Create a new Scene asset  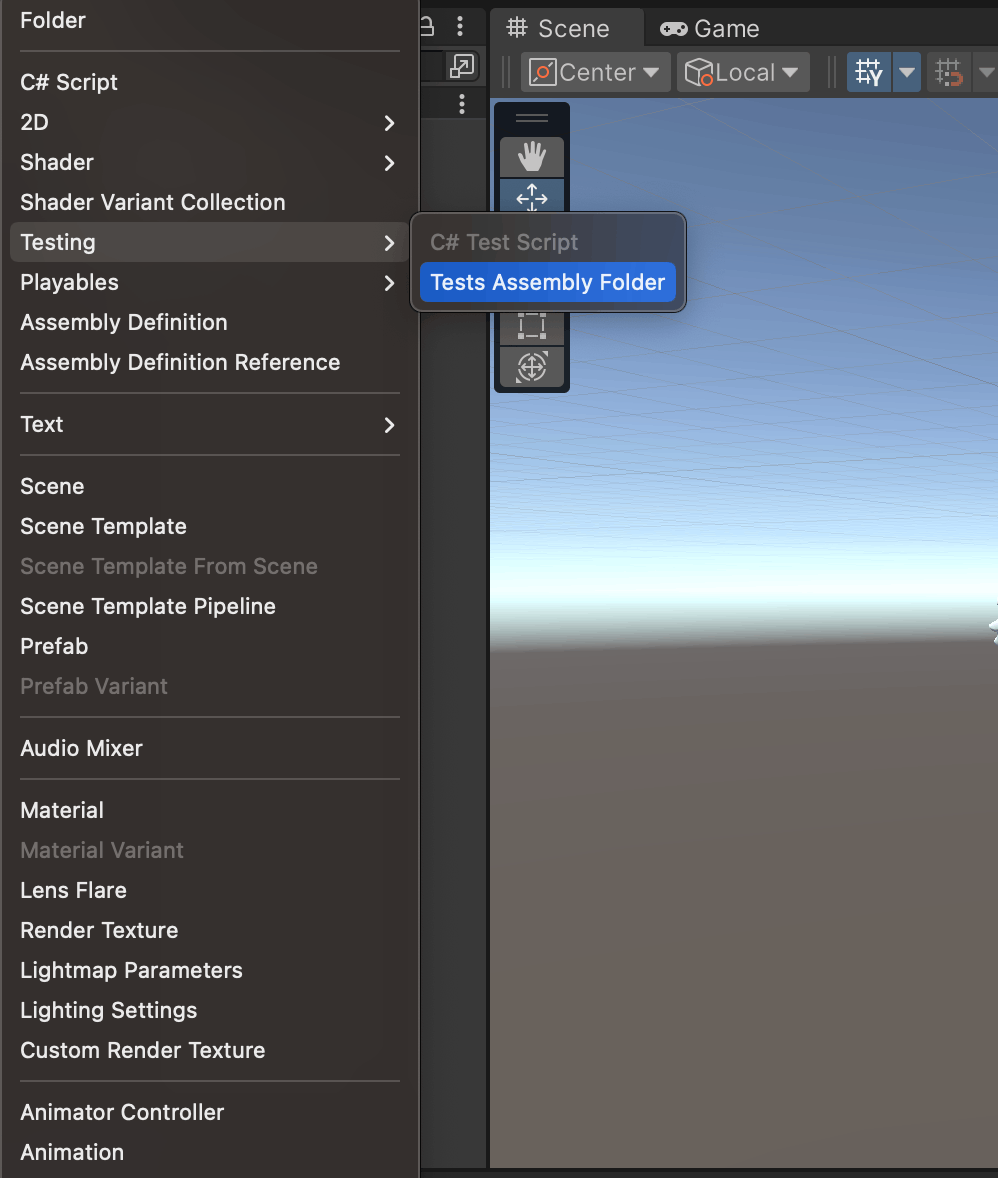tap(210, 486)
